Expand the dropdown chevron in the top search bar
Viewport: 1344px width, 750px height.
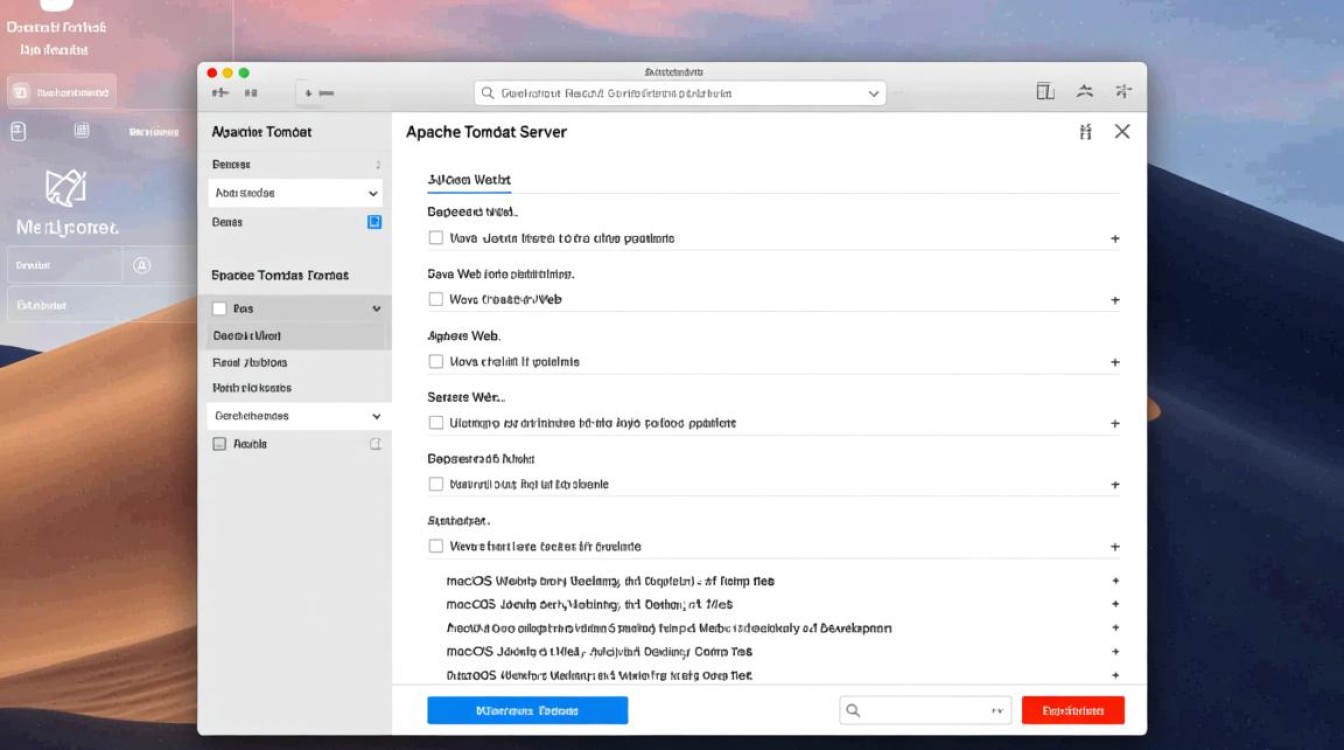pos(873,93)
